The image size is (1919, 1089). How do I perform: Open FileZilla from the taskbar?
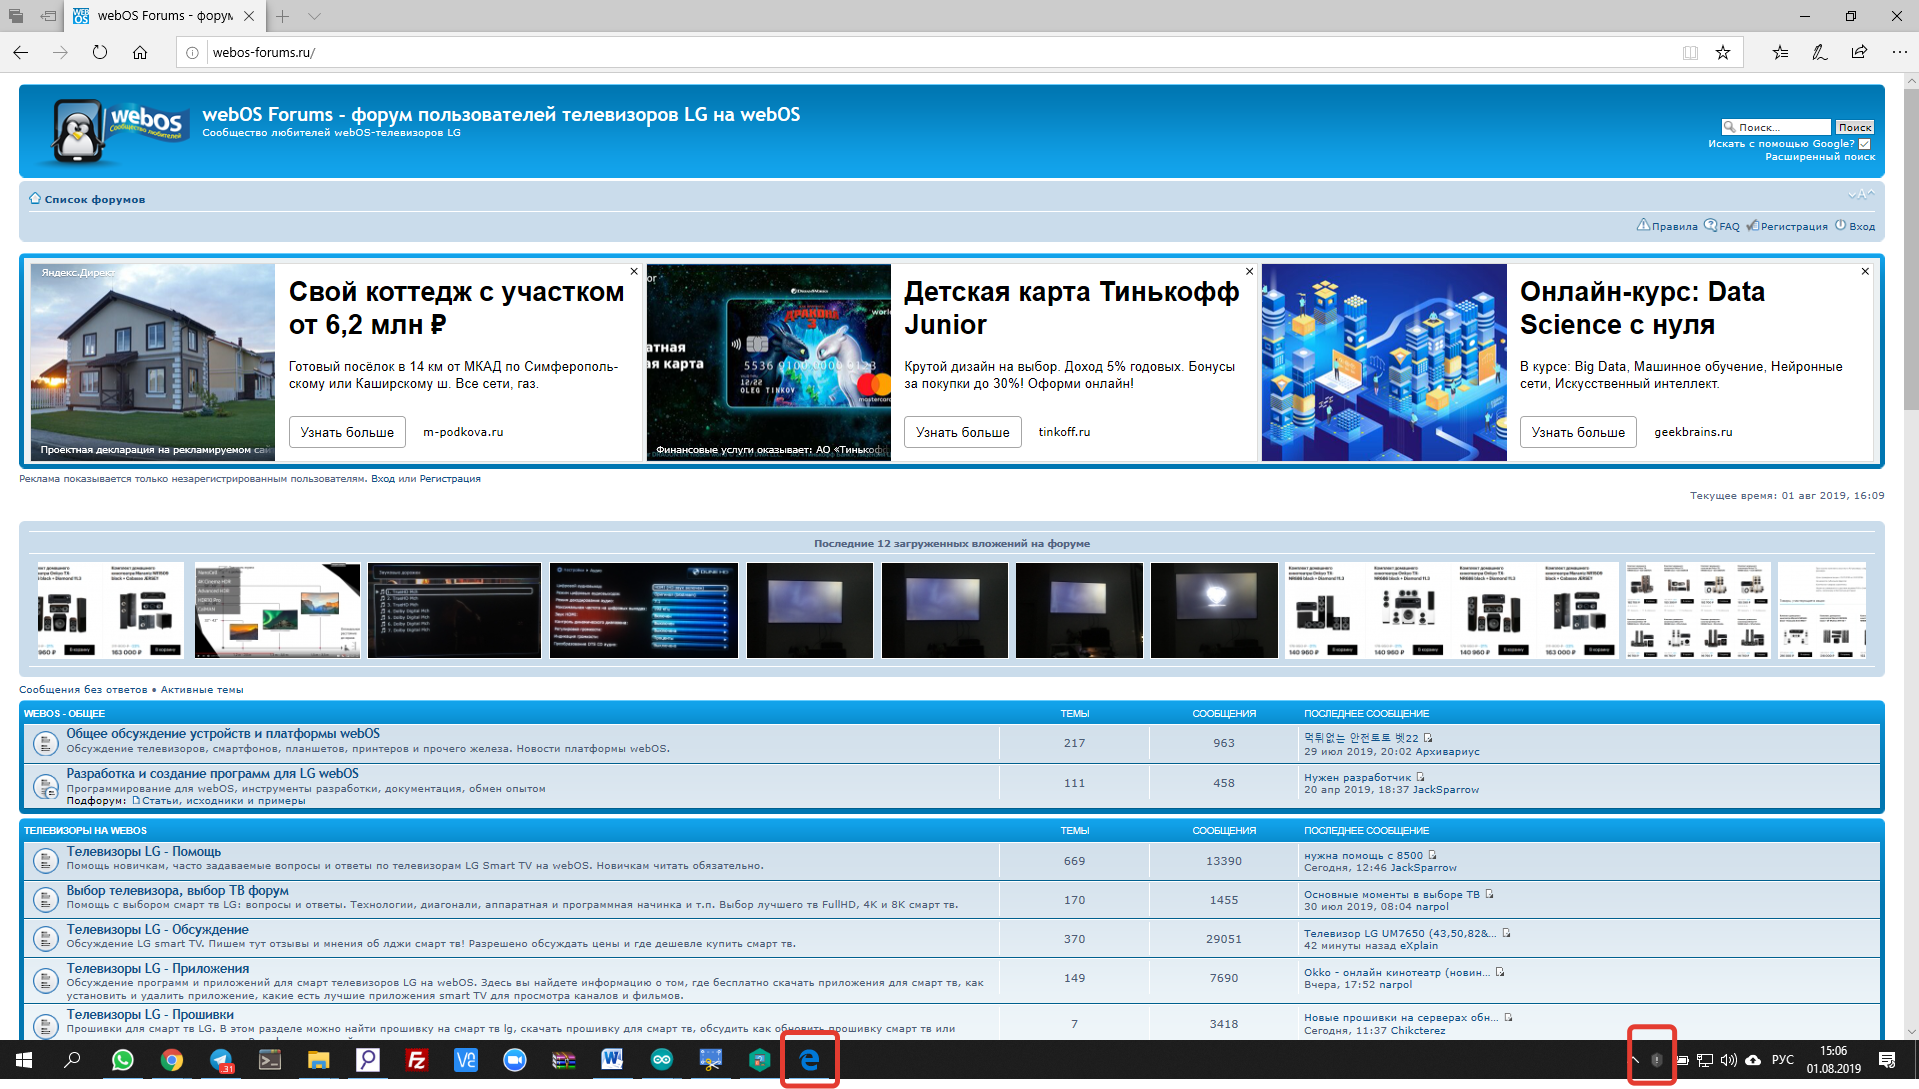pyautogui.click(x=417, y=1060)
